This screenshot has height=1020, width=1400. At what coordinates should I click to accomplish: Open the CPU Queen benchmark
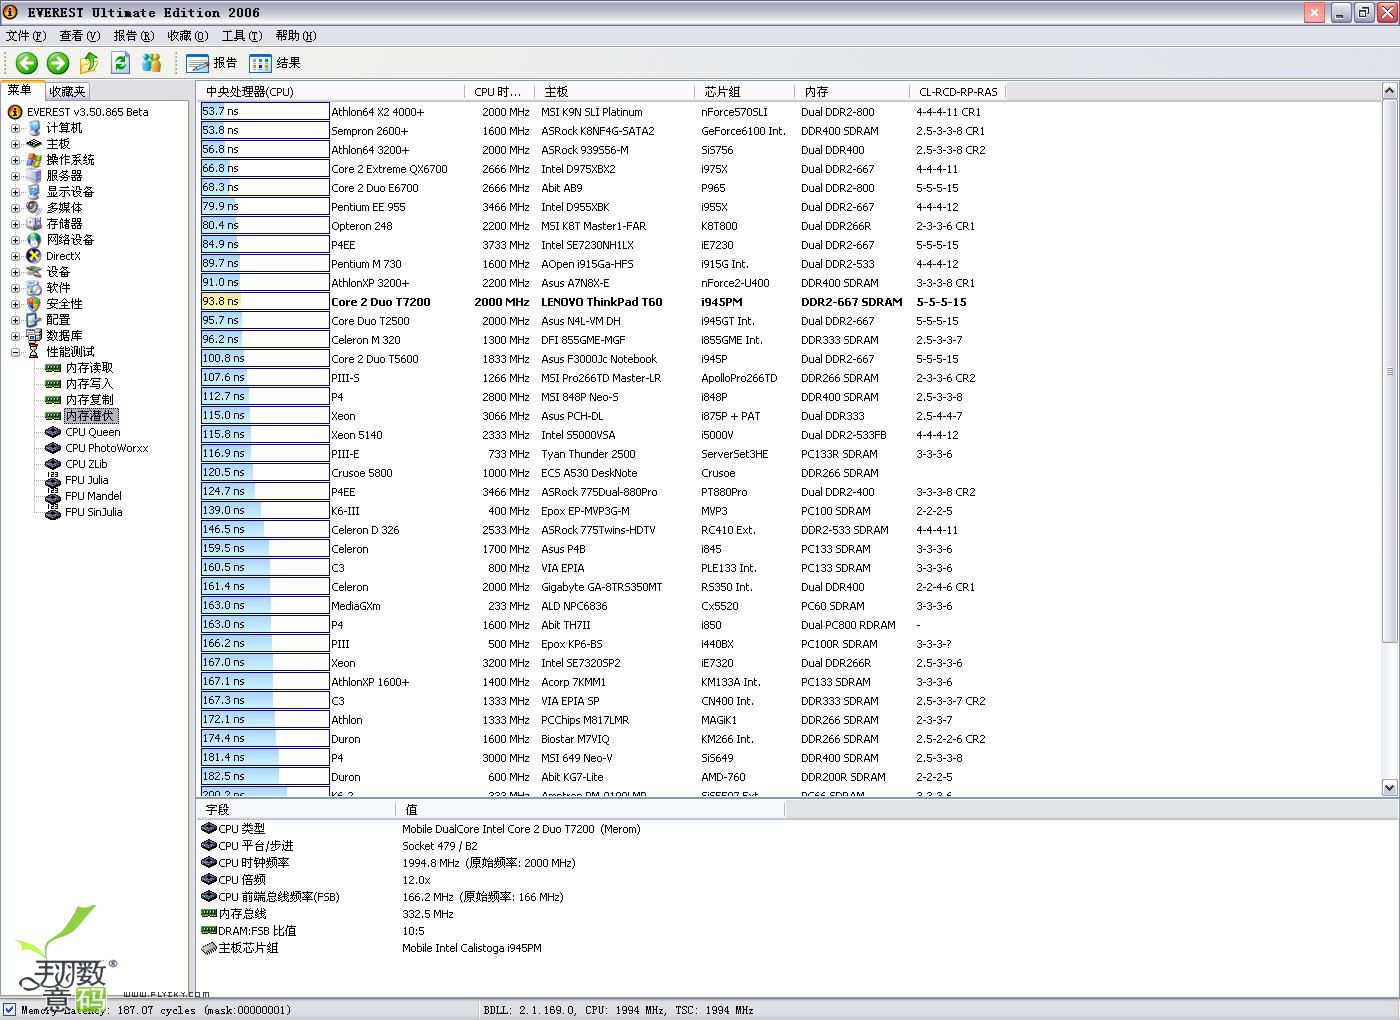(92, 432)
